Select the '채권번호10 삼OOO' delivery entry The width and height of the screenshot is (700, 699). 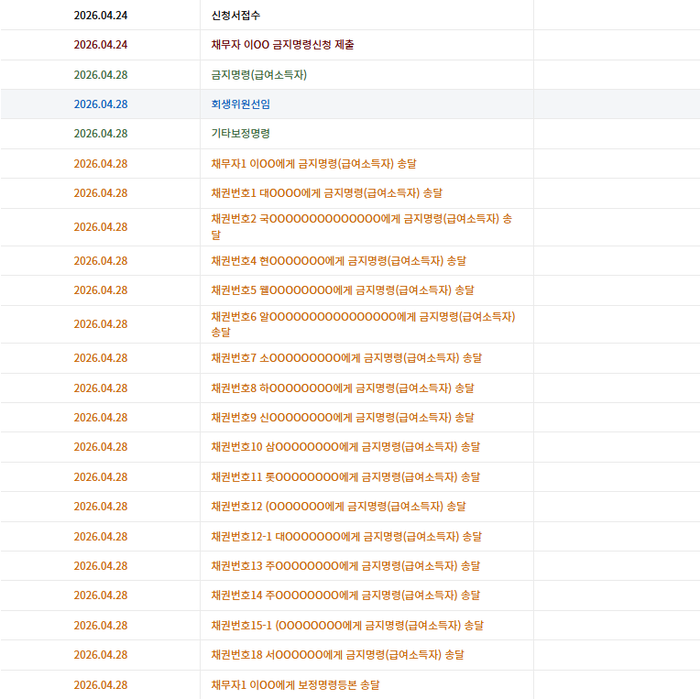click(346, 447)
